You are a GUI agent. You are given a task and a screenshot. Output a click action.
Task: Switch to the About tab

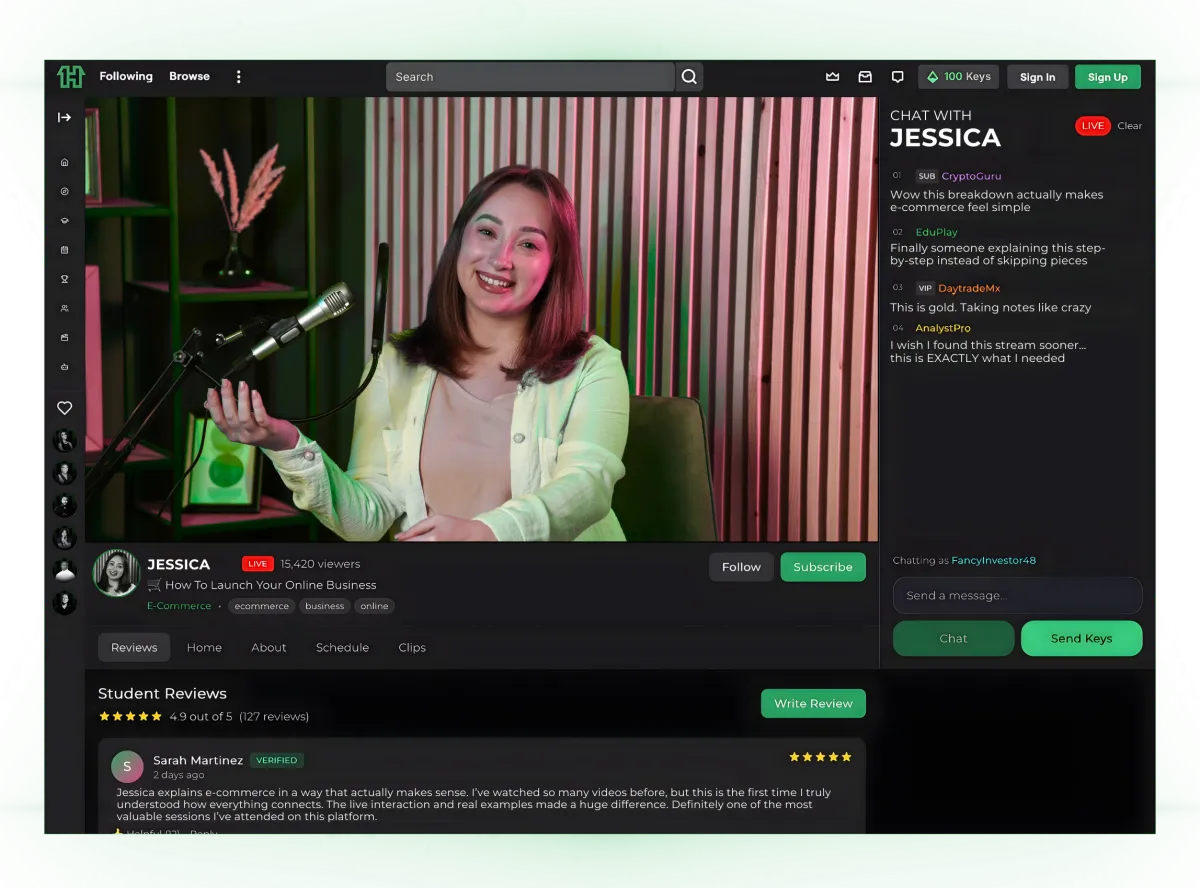tap(269, 648)
